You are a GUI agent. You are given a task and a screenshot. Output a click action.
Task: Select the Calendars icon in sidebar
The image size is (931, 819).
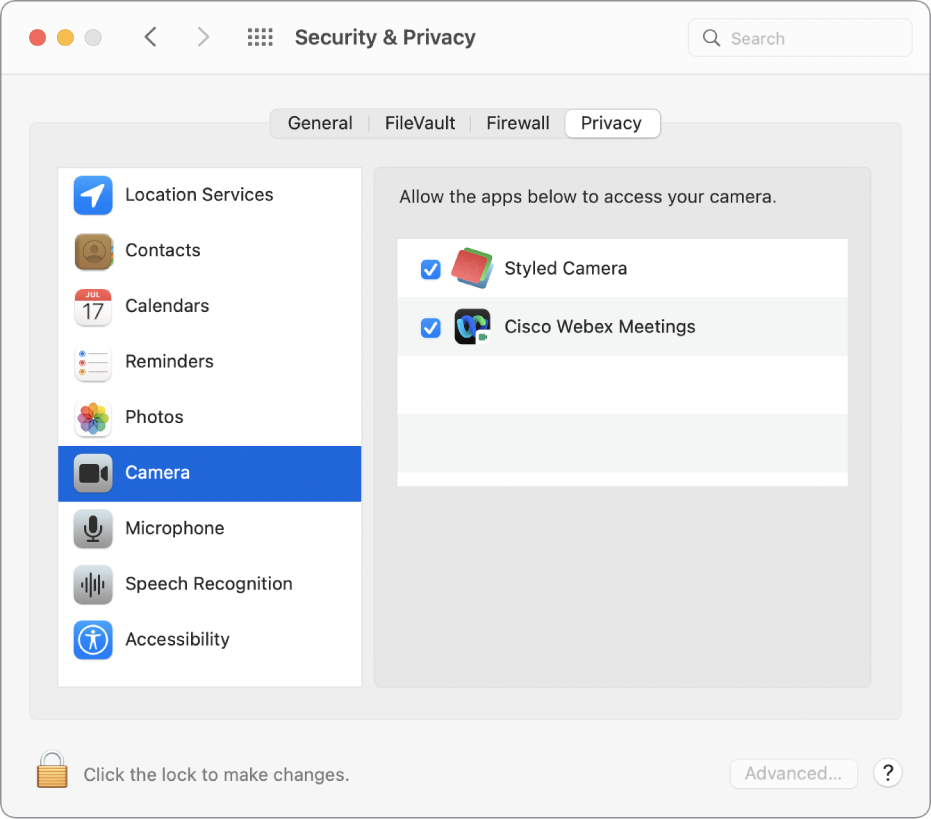click(x=93, y=307)
